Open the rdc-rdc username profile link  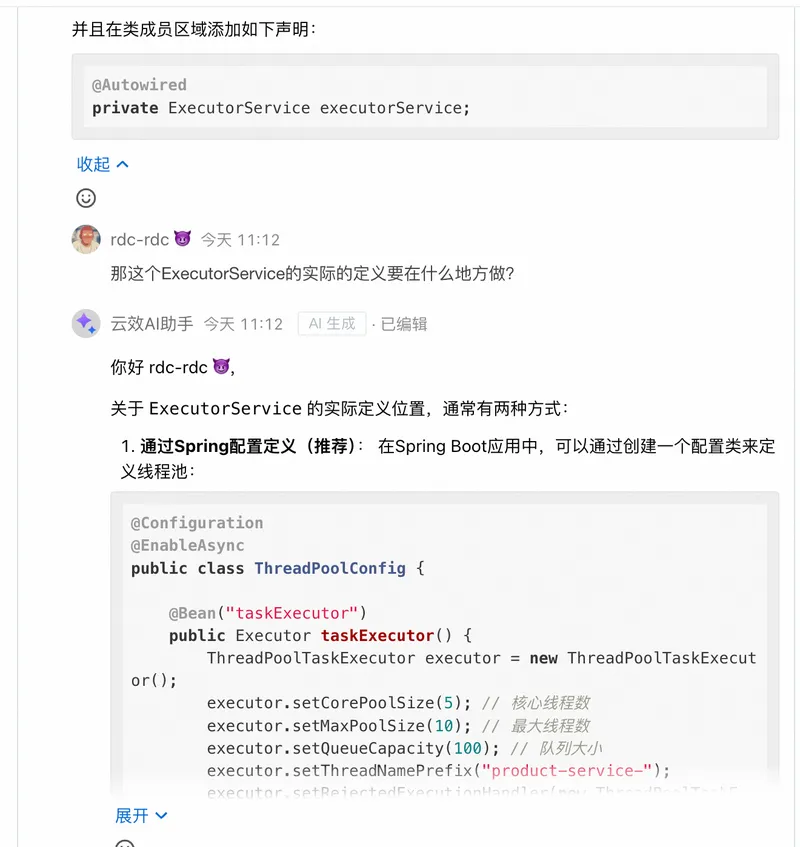tap(139, 240)
